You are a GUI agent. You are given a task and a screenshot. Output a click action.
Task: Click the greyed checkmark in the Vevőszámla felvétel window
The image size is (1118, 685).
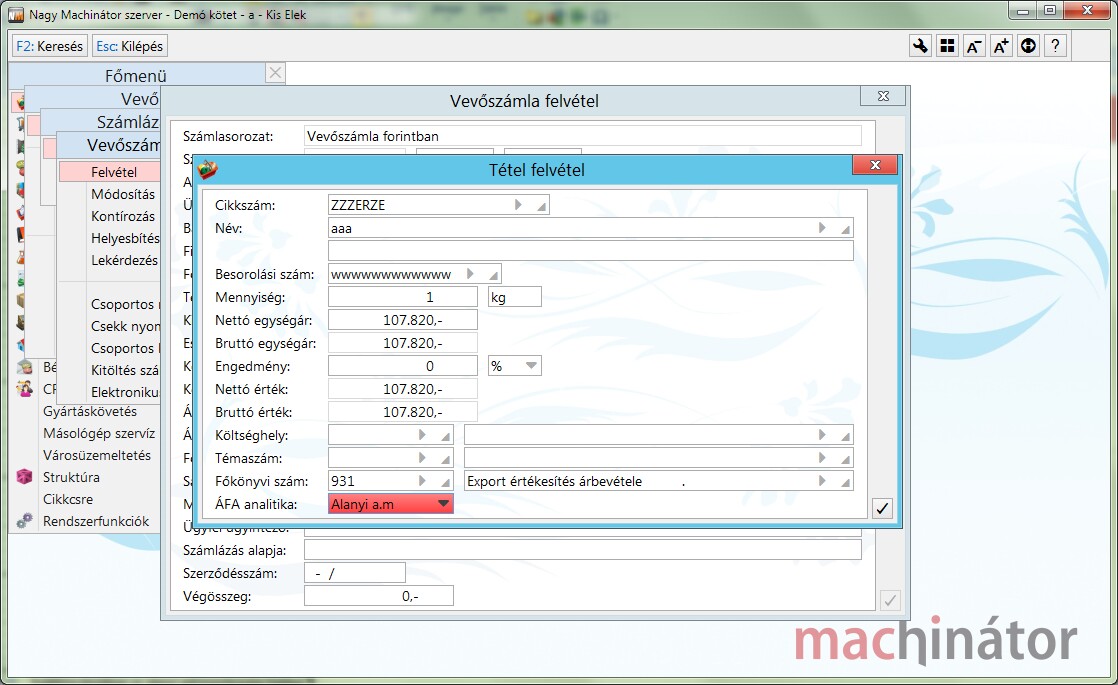pyautogui.click(x=890, y=600)
